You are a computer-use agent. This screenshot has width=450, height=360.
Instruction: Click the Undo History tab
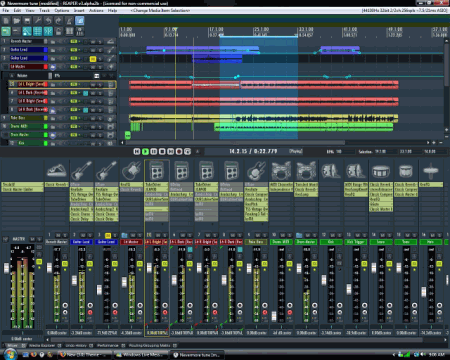(77, 346)
